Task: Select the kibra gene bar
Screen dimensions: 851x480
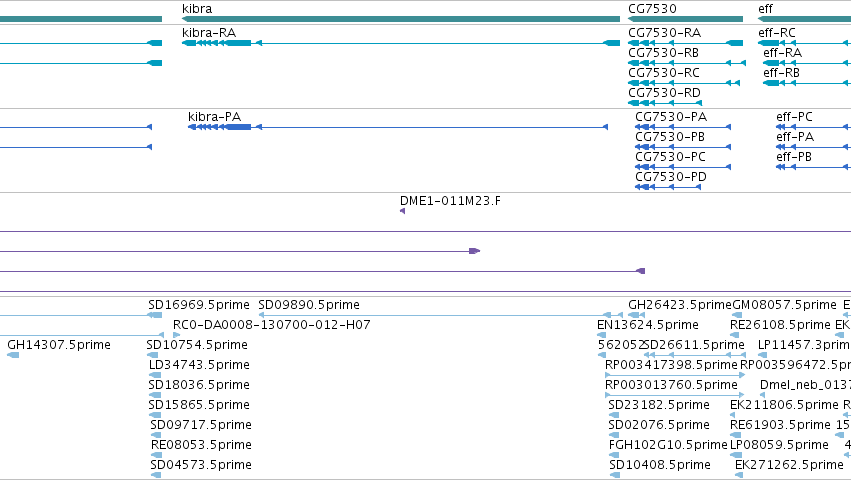Action: click(x=401, y=19)
